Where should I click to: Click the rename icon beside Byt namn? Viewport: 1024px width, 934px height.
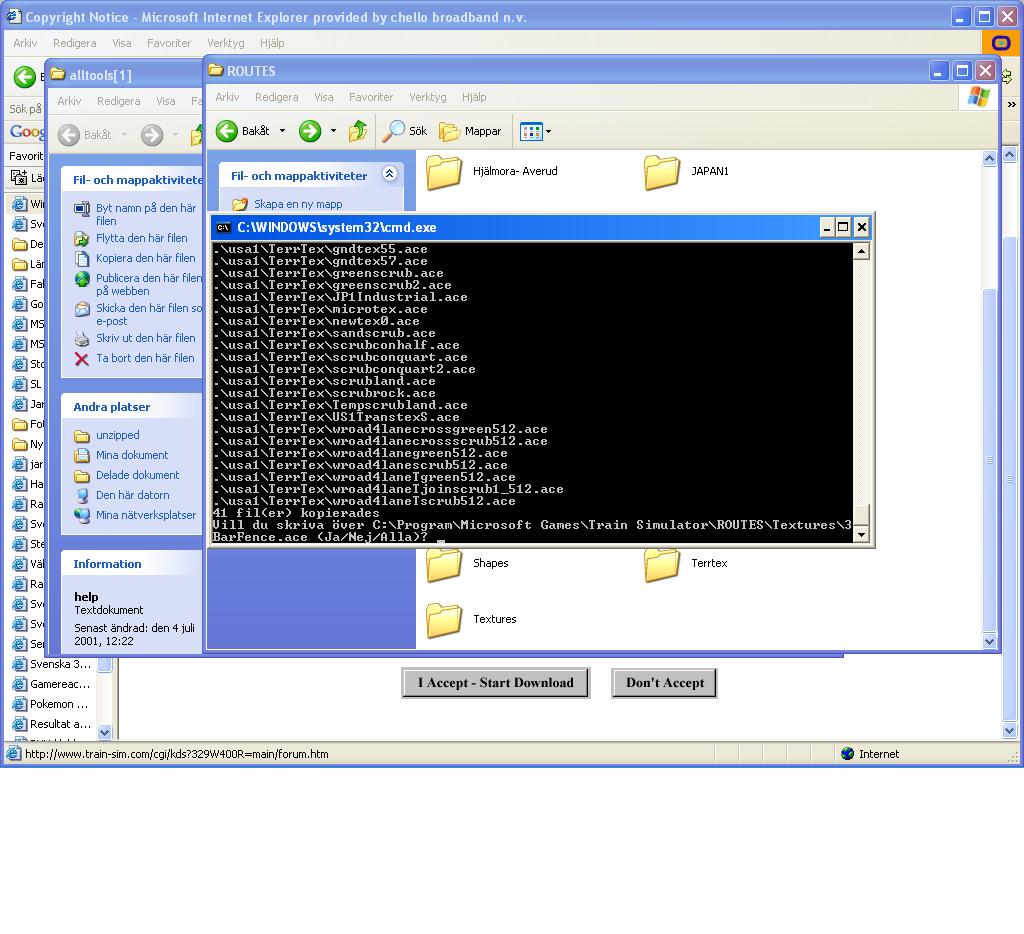coord(82,209)
